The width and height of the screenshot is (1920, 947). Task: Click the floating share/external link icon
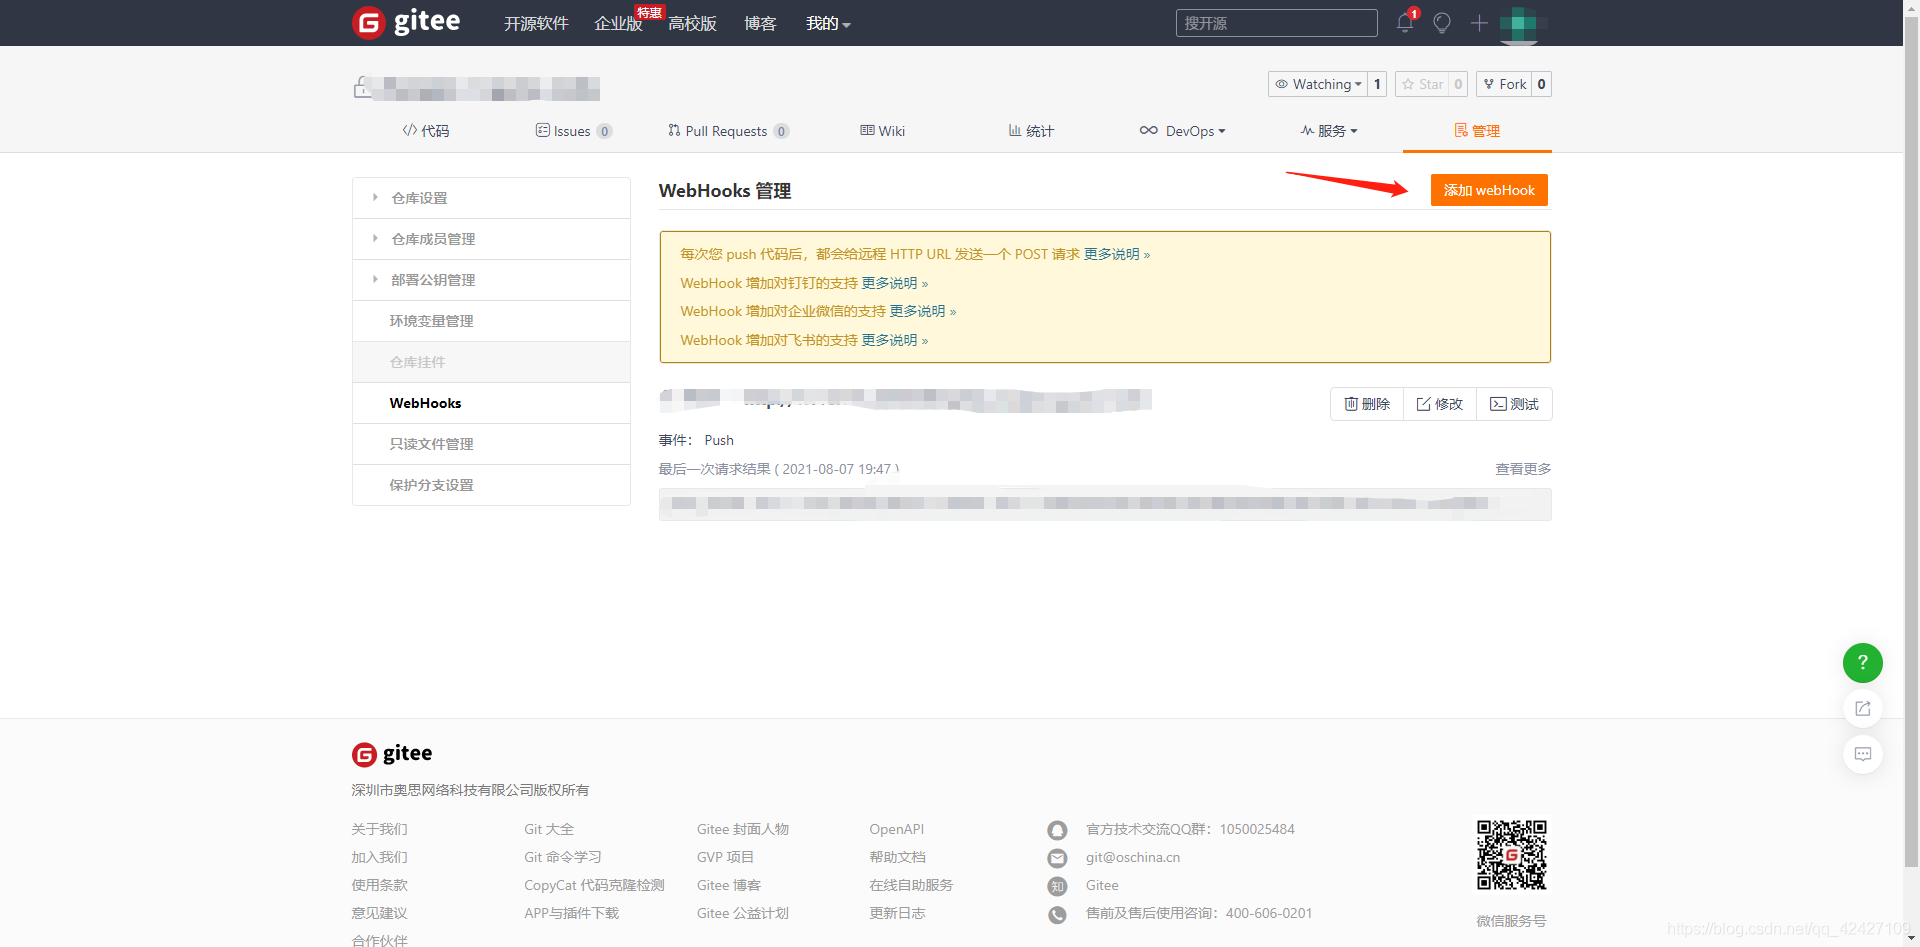point(1862,708)
